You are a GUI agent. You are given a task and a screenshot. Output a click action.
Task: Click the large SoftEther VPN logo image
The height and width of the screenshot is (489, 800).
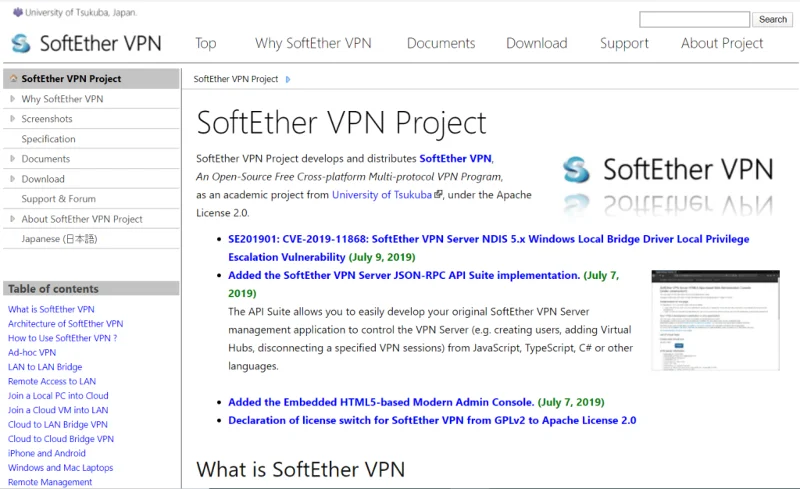point(668,185)
